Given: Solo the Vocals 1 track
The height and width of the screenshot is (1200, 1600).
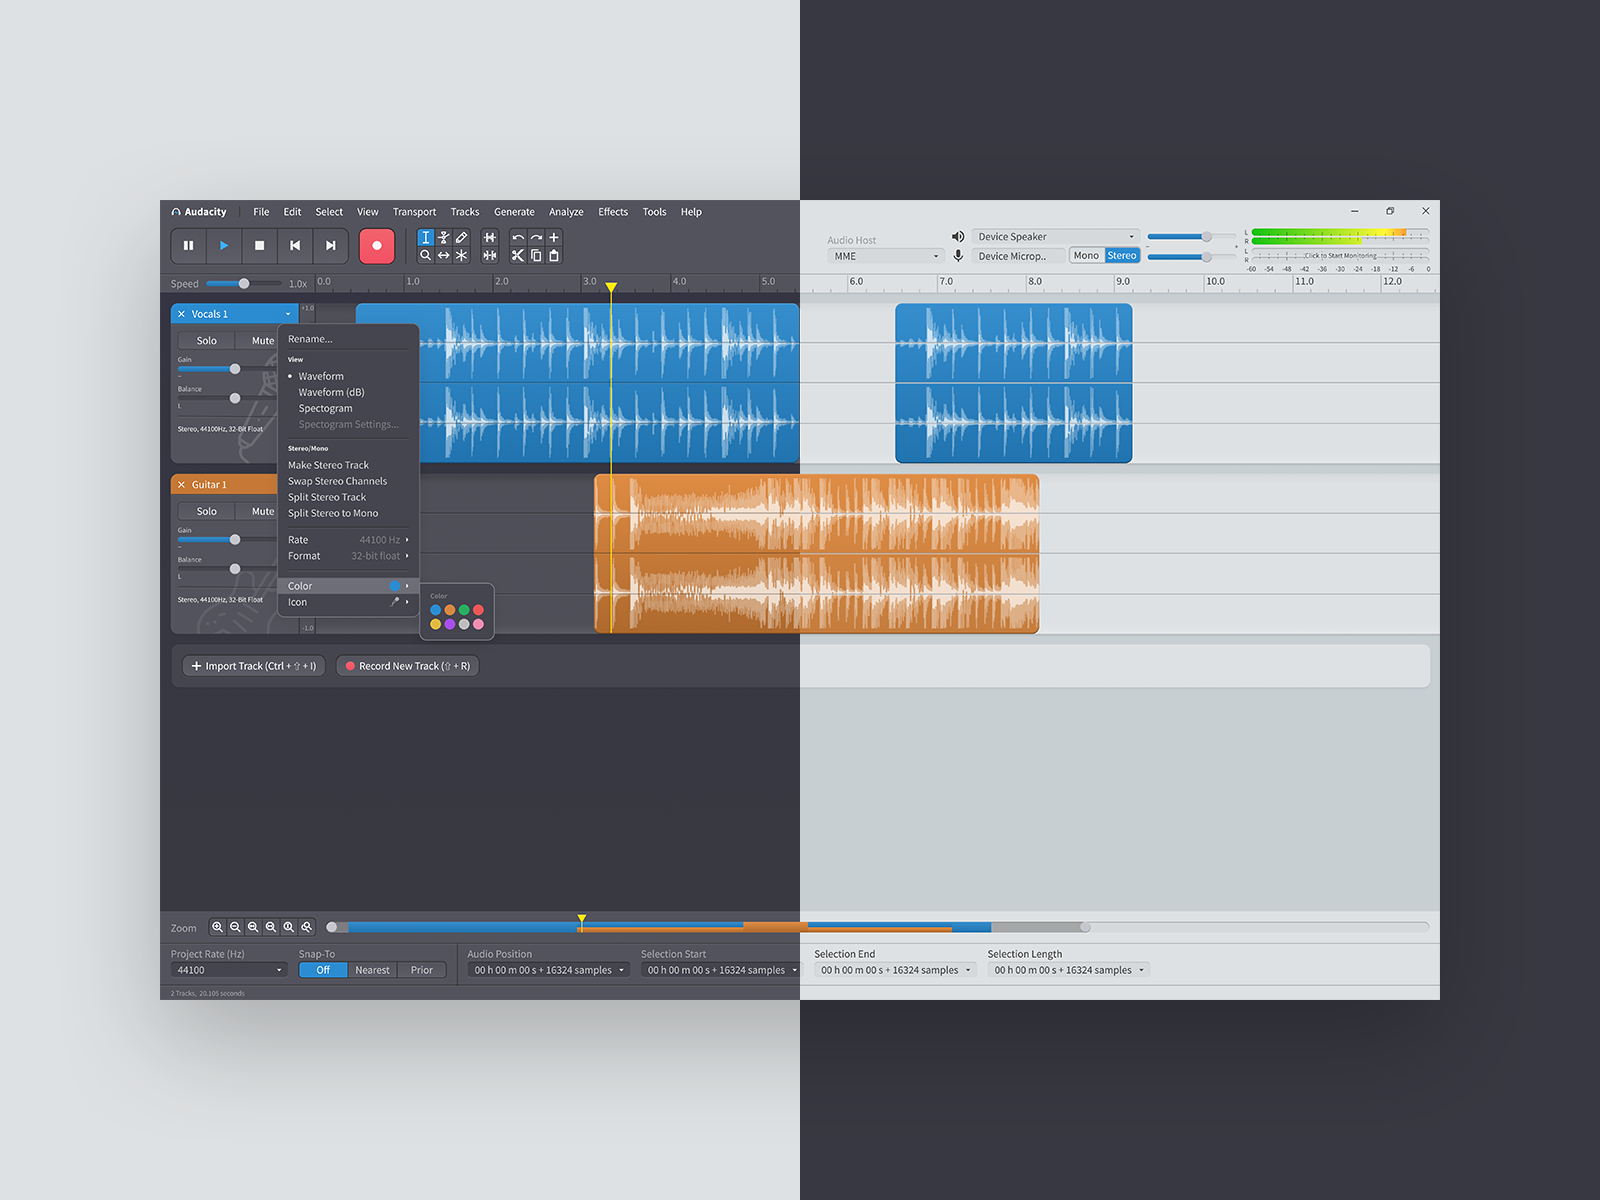Looking at the screenshot, I should (207, 341).
